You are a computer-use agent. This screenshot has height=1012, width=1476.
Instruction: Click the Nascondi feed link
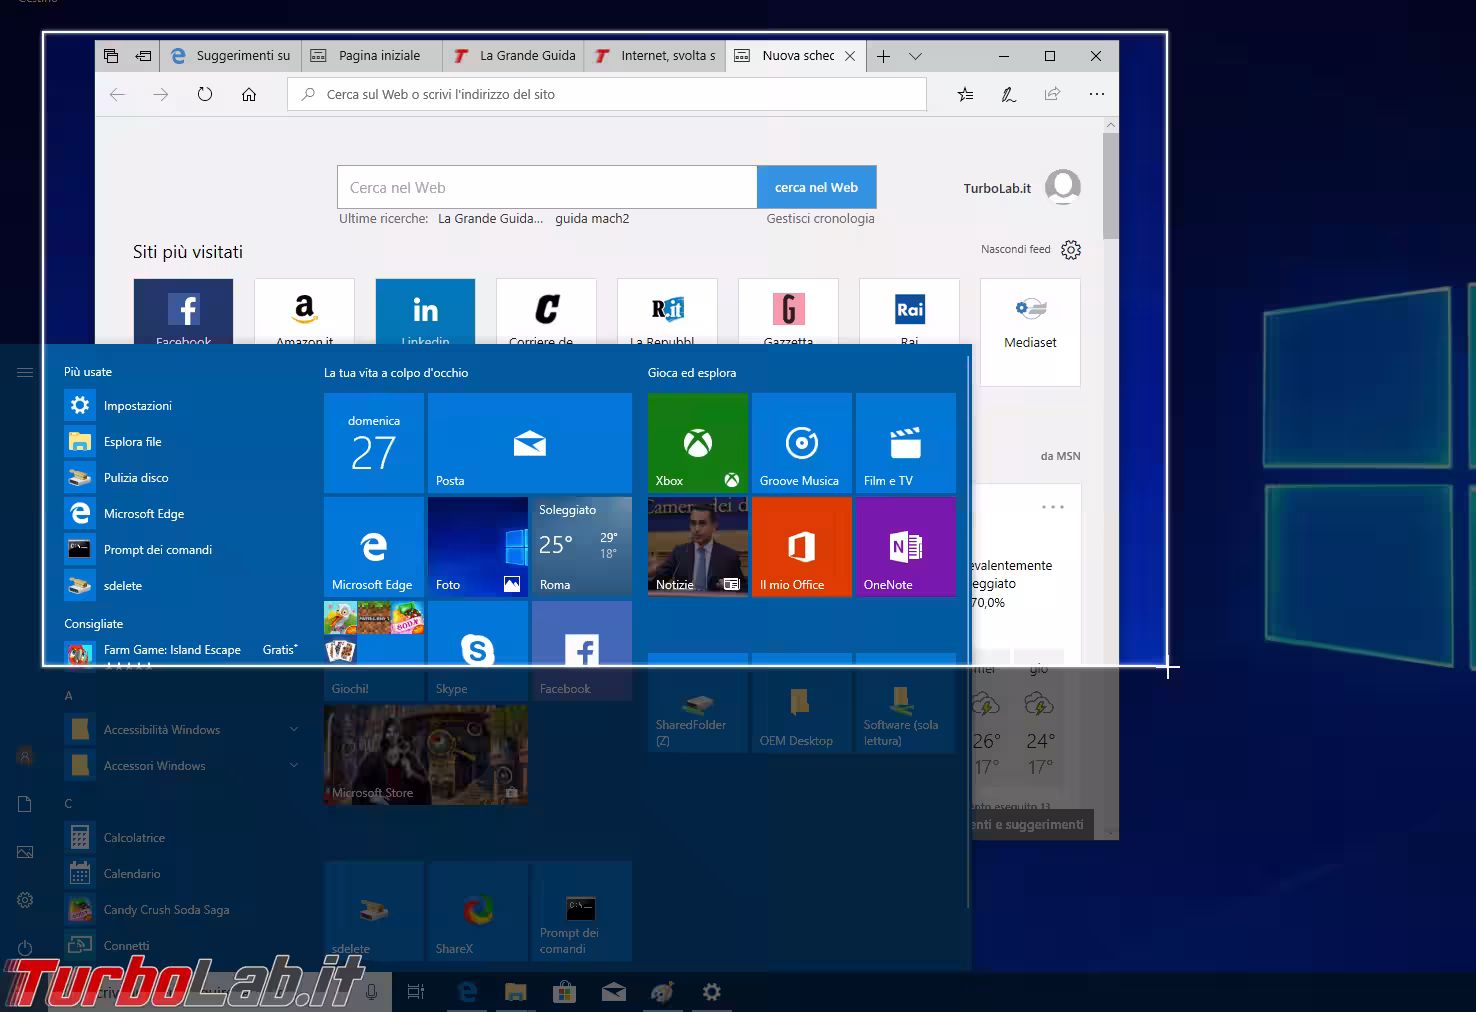[1015, 249]
